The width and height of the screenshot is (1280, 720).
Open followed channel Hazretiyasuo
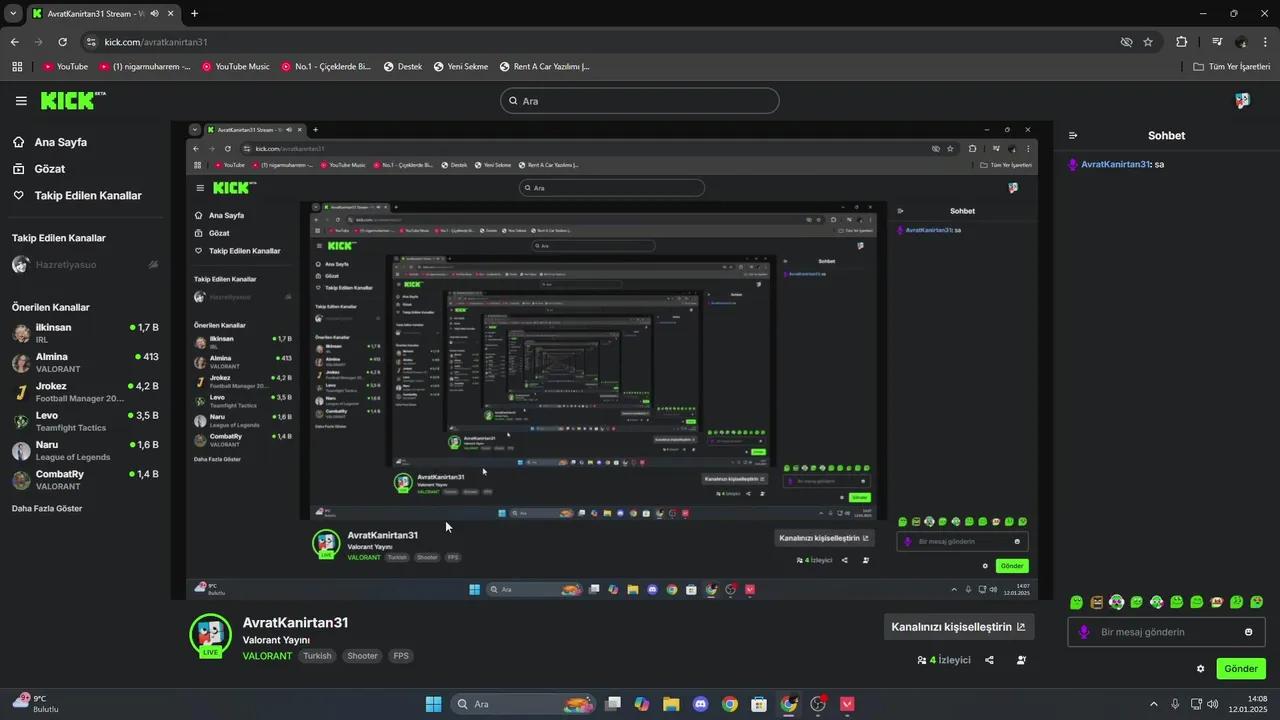pyautogui.click(x=85, y=265)
